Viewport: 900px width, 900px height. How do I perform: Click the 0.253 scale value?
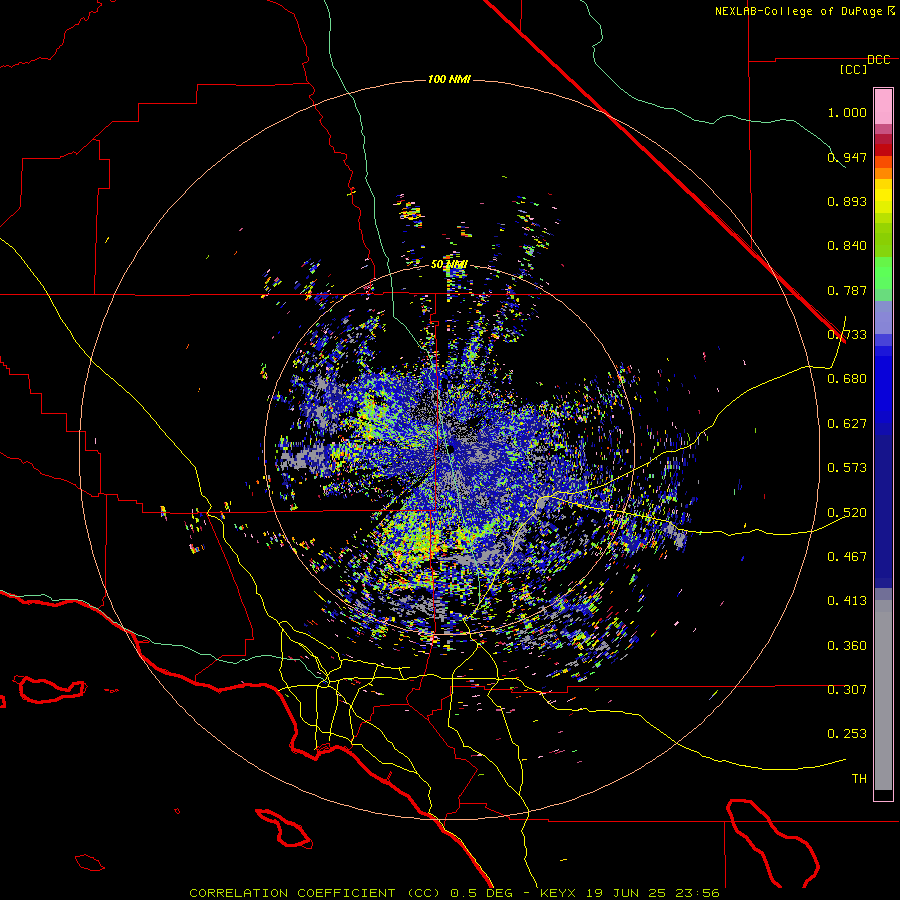847,734
